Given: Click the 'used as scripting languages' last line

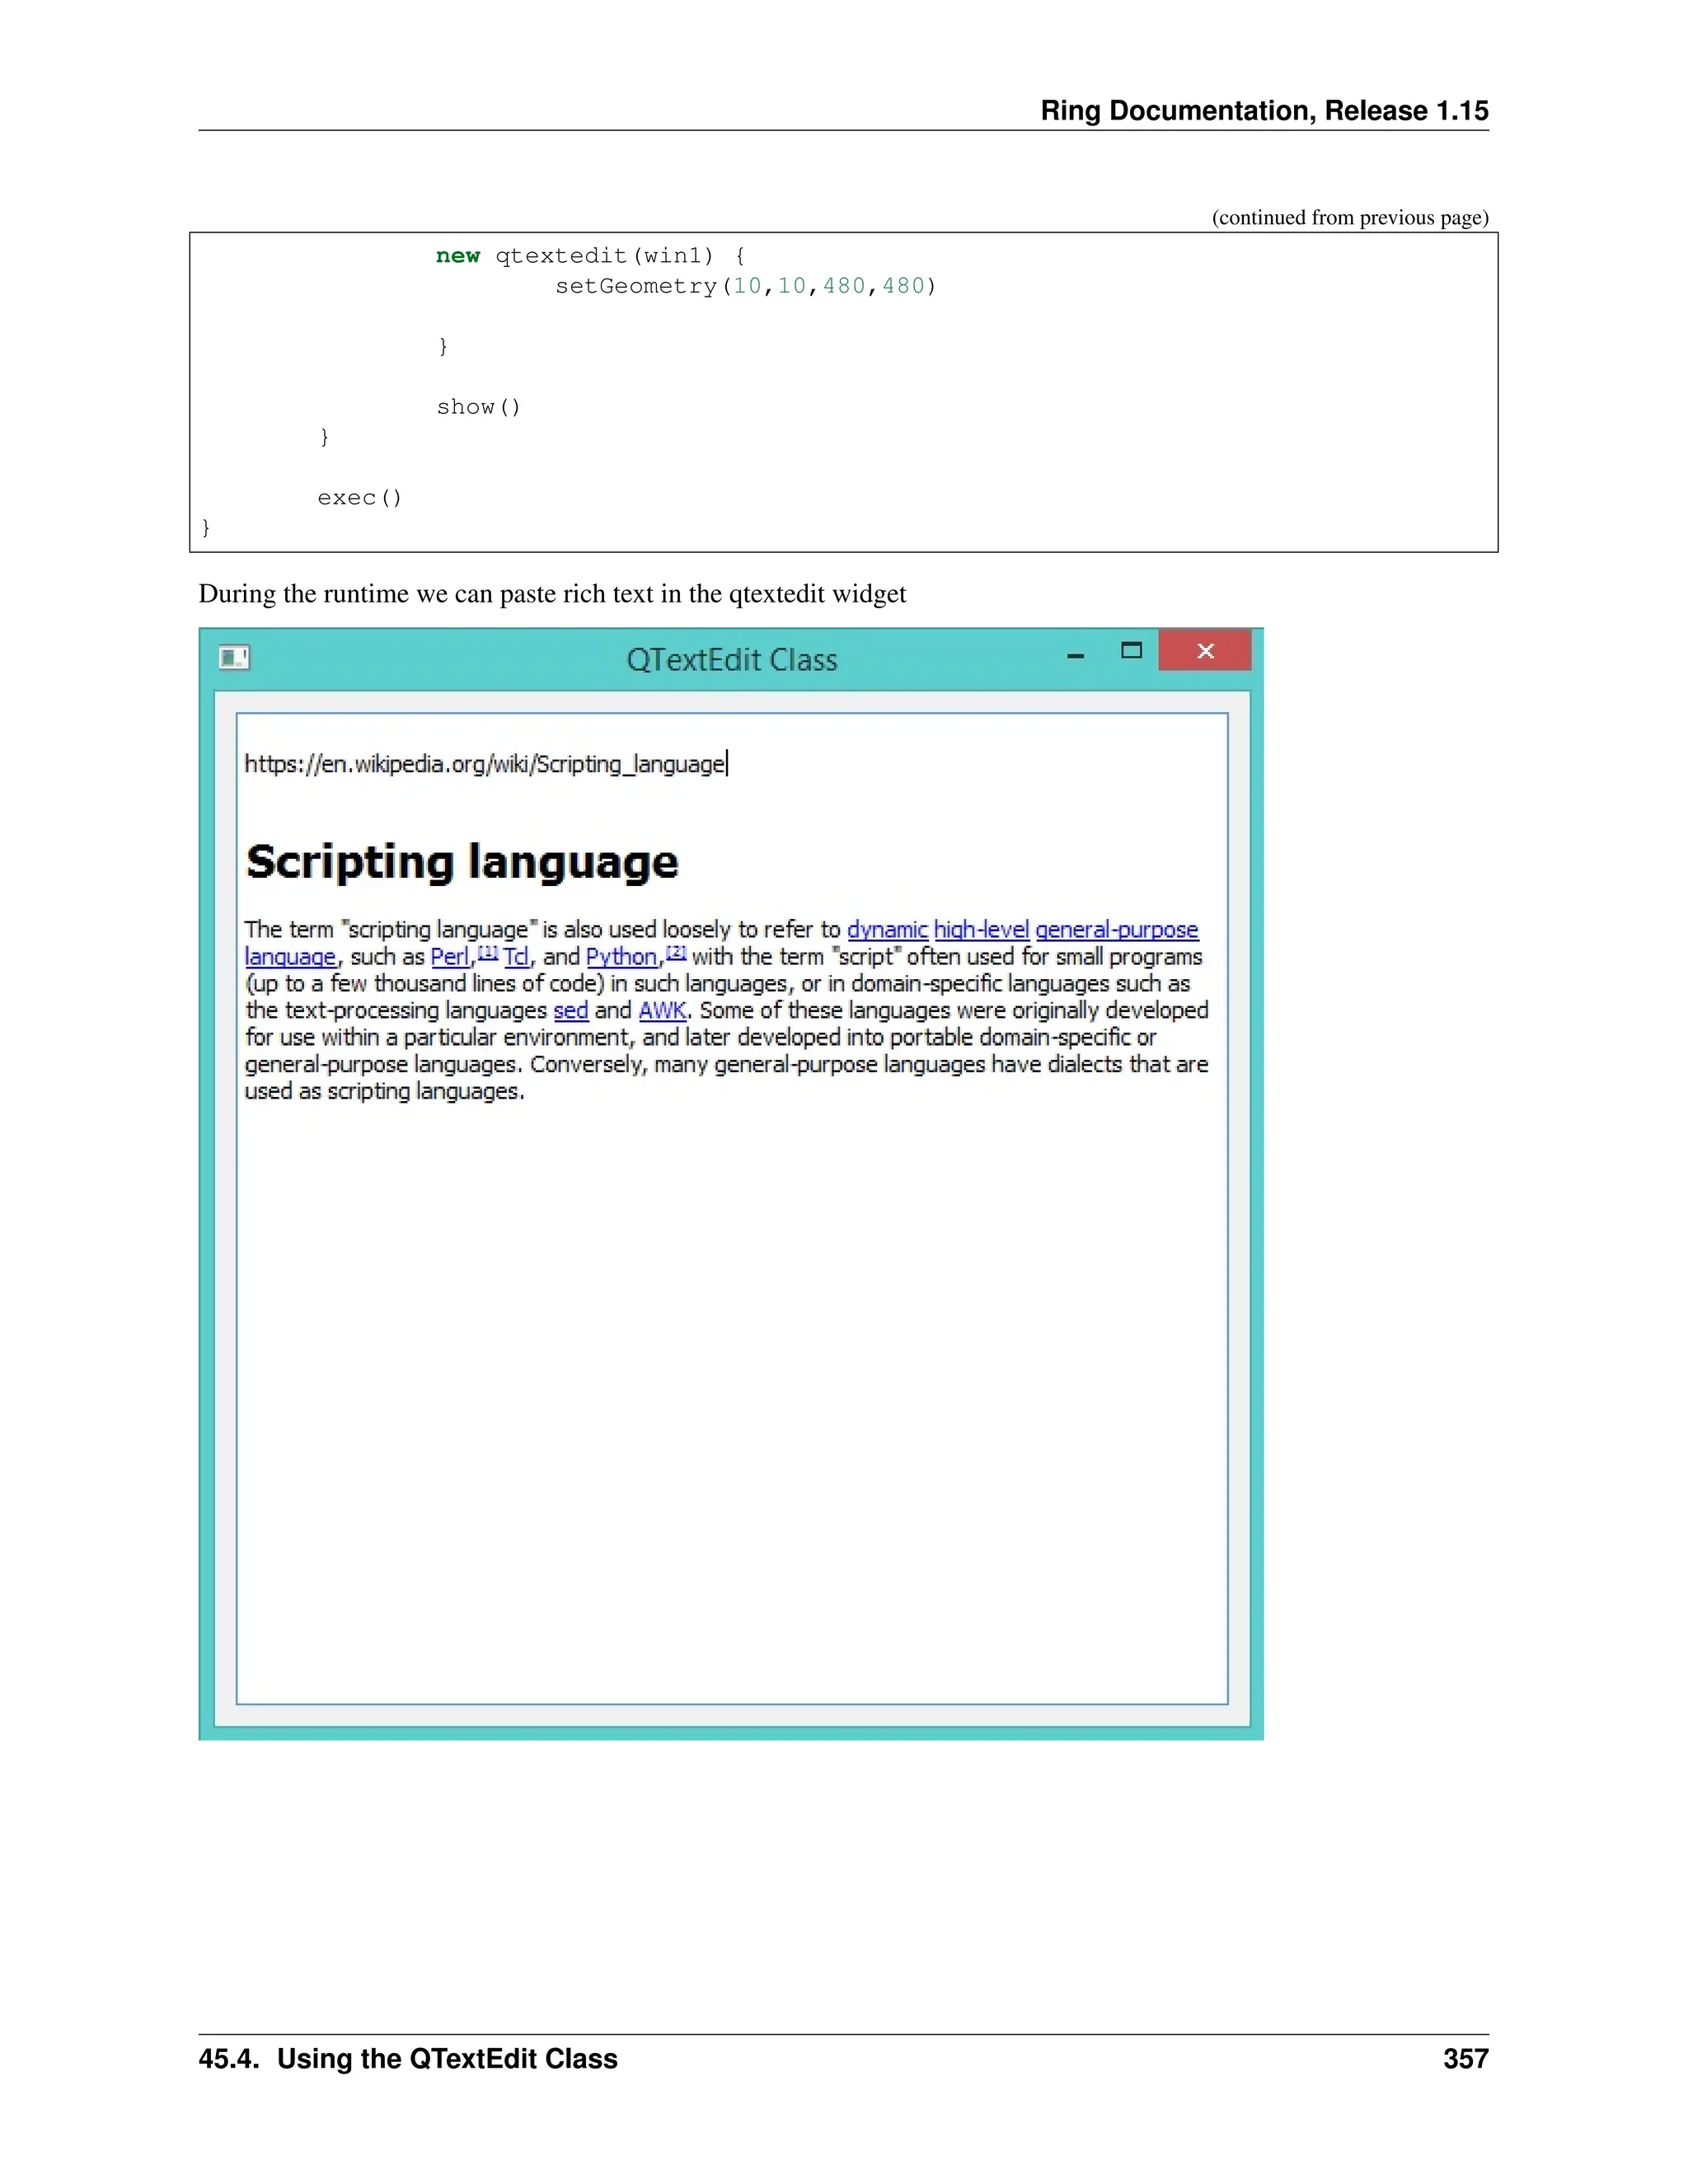Looking at the screenshot, I should click(x=384, y=1092).
